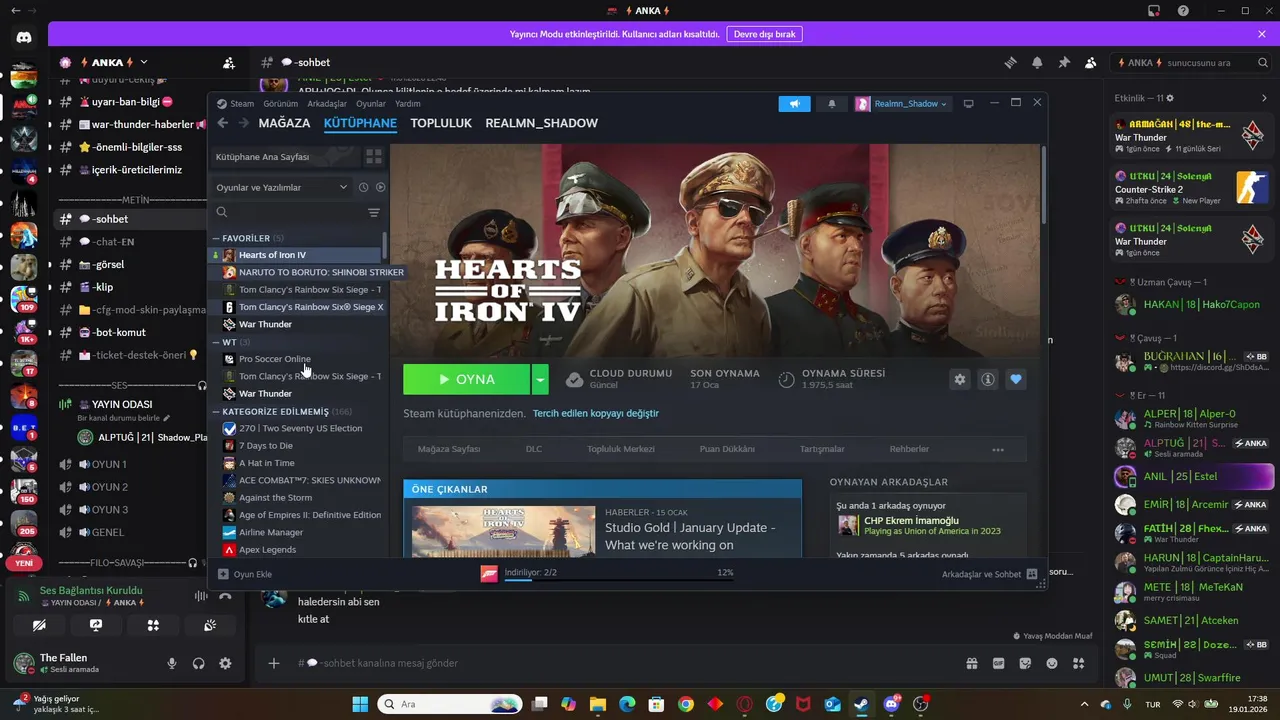The width and height of the screenshot is (1280, 720).
Task: Show Hearts of Iron IV game info icon
Action: [988, 380]
